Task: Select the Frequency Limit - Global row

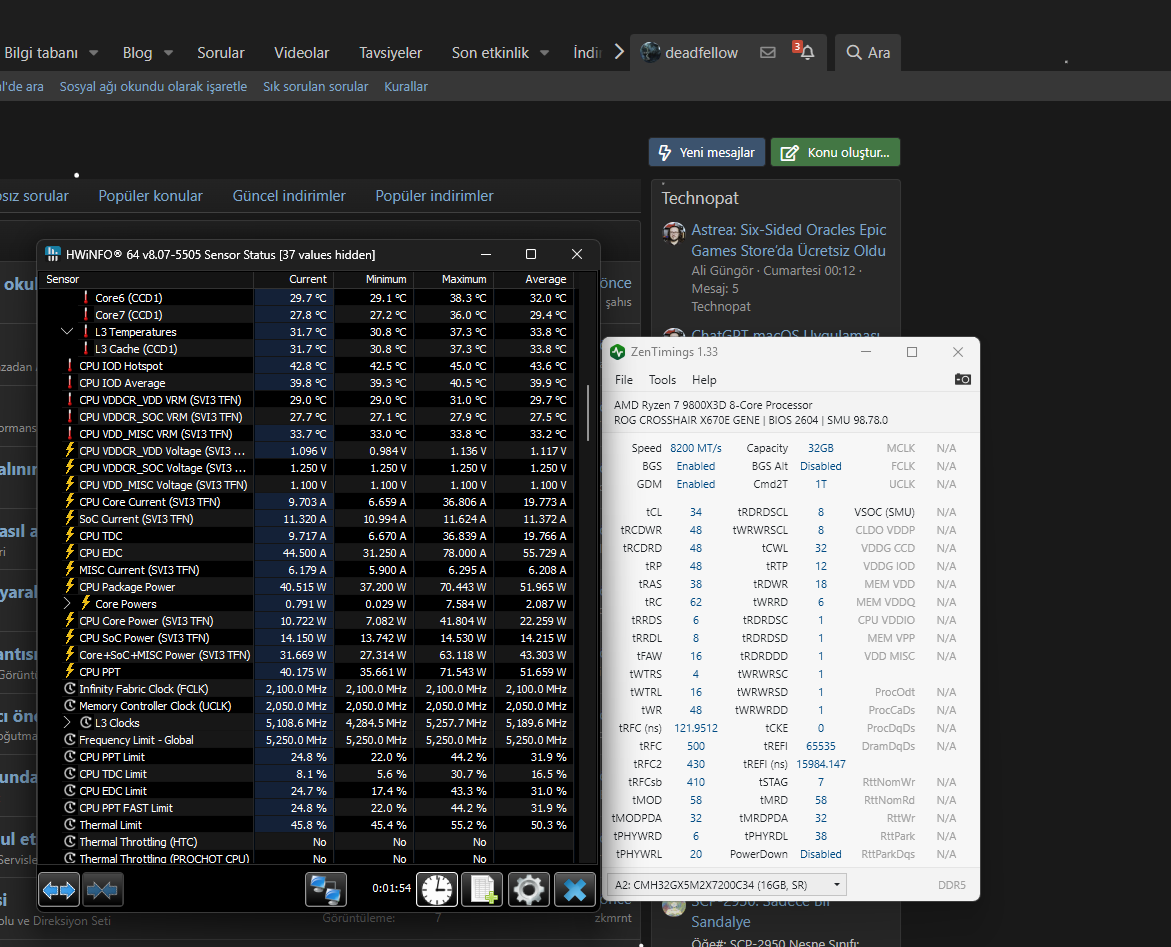Action: (x=306, y=739)
